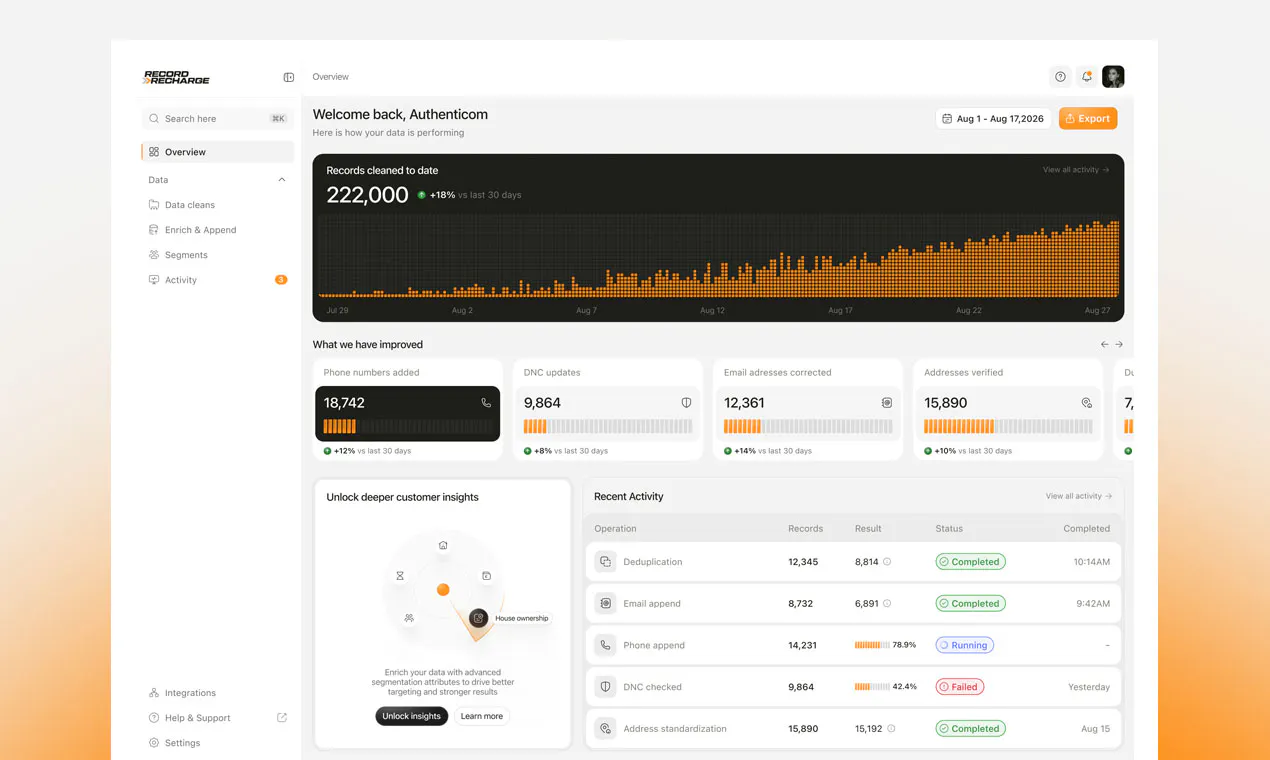Open the help question-mark icon in header

(x=1060, y=77)
